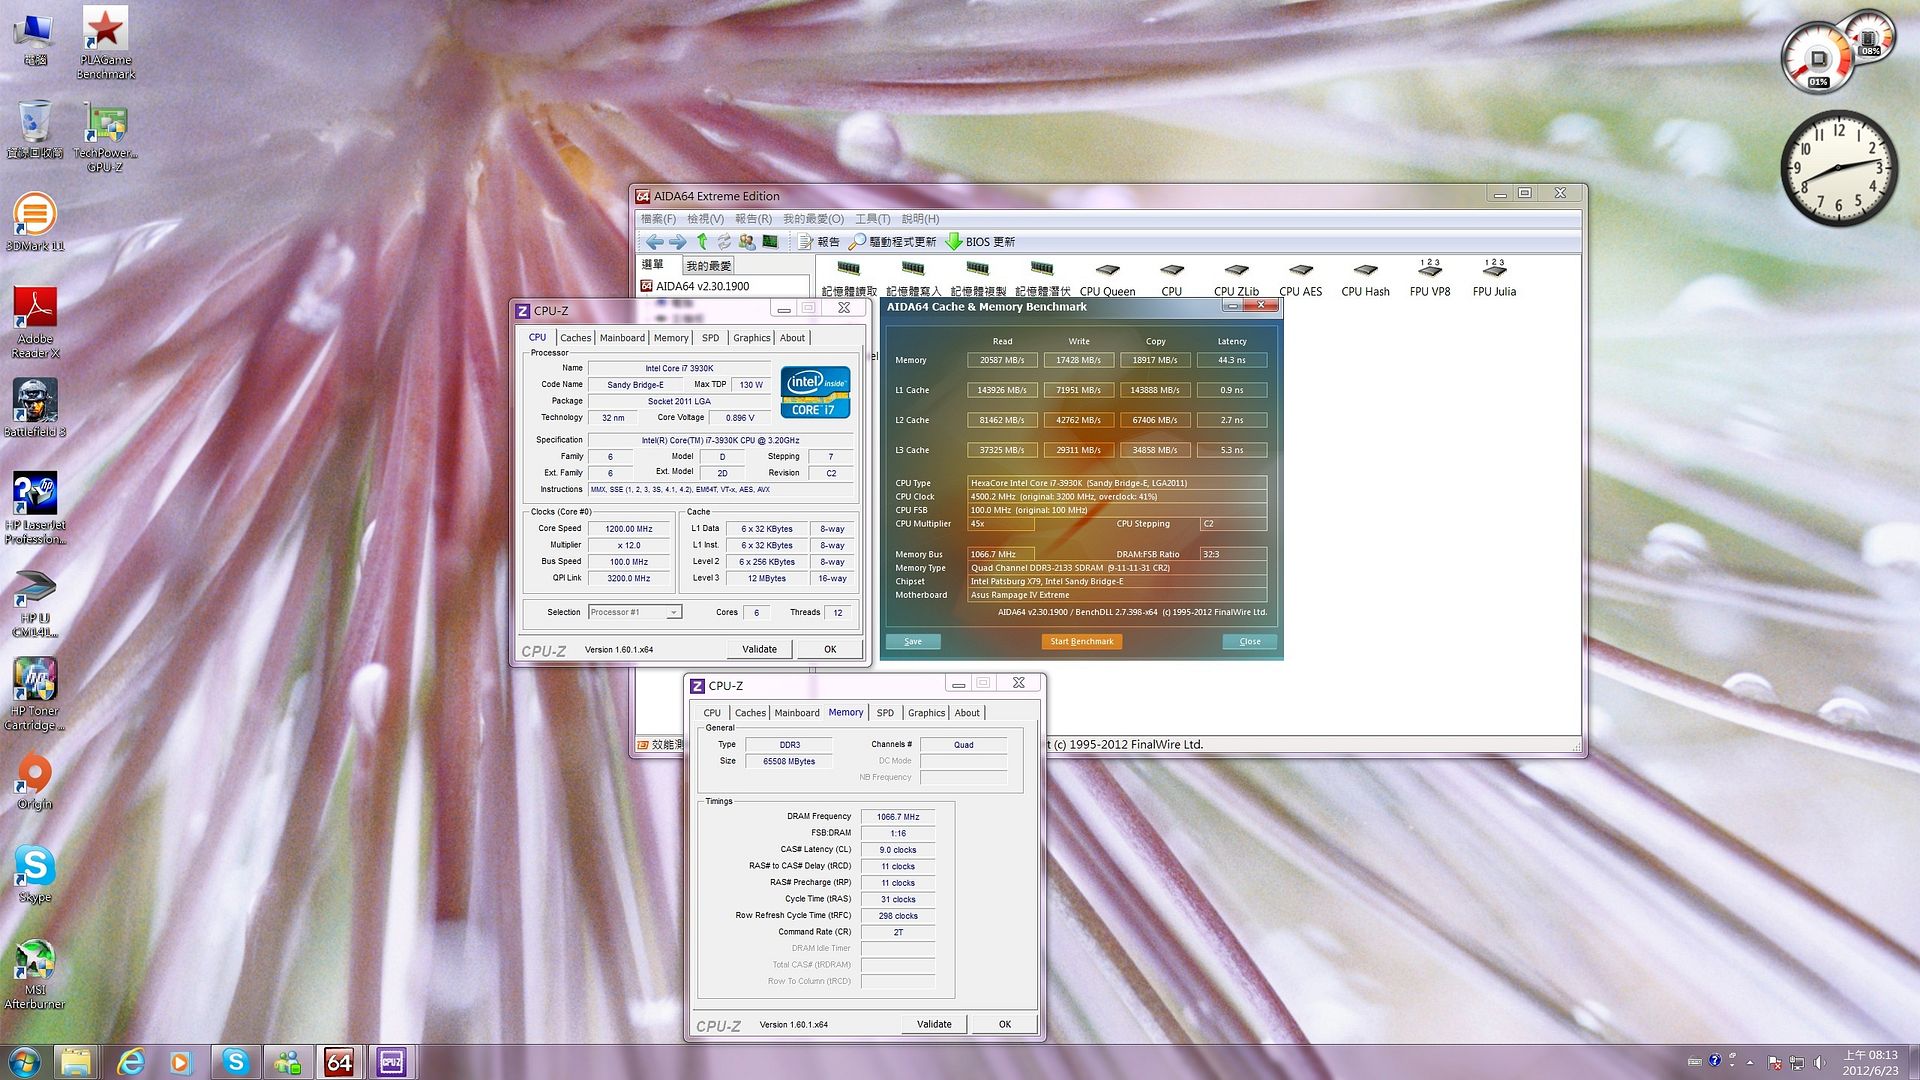Open 說明(H) menu in AIDA64

920,219
